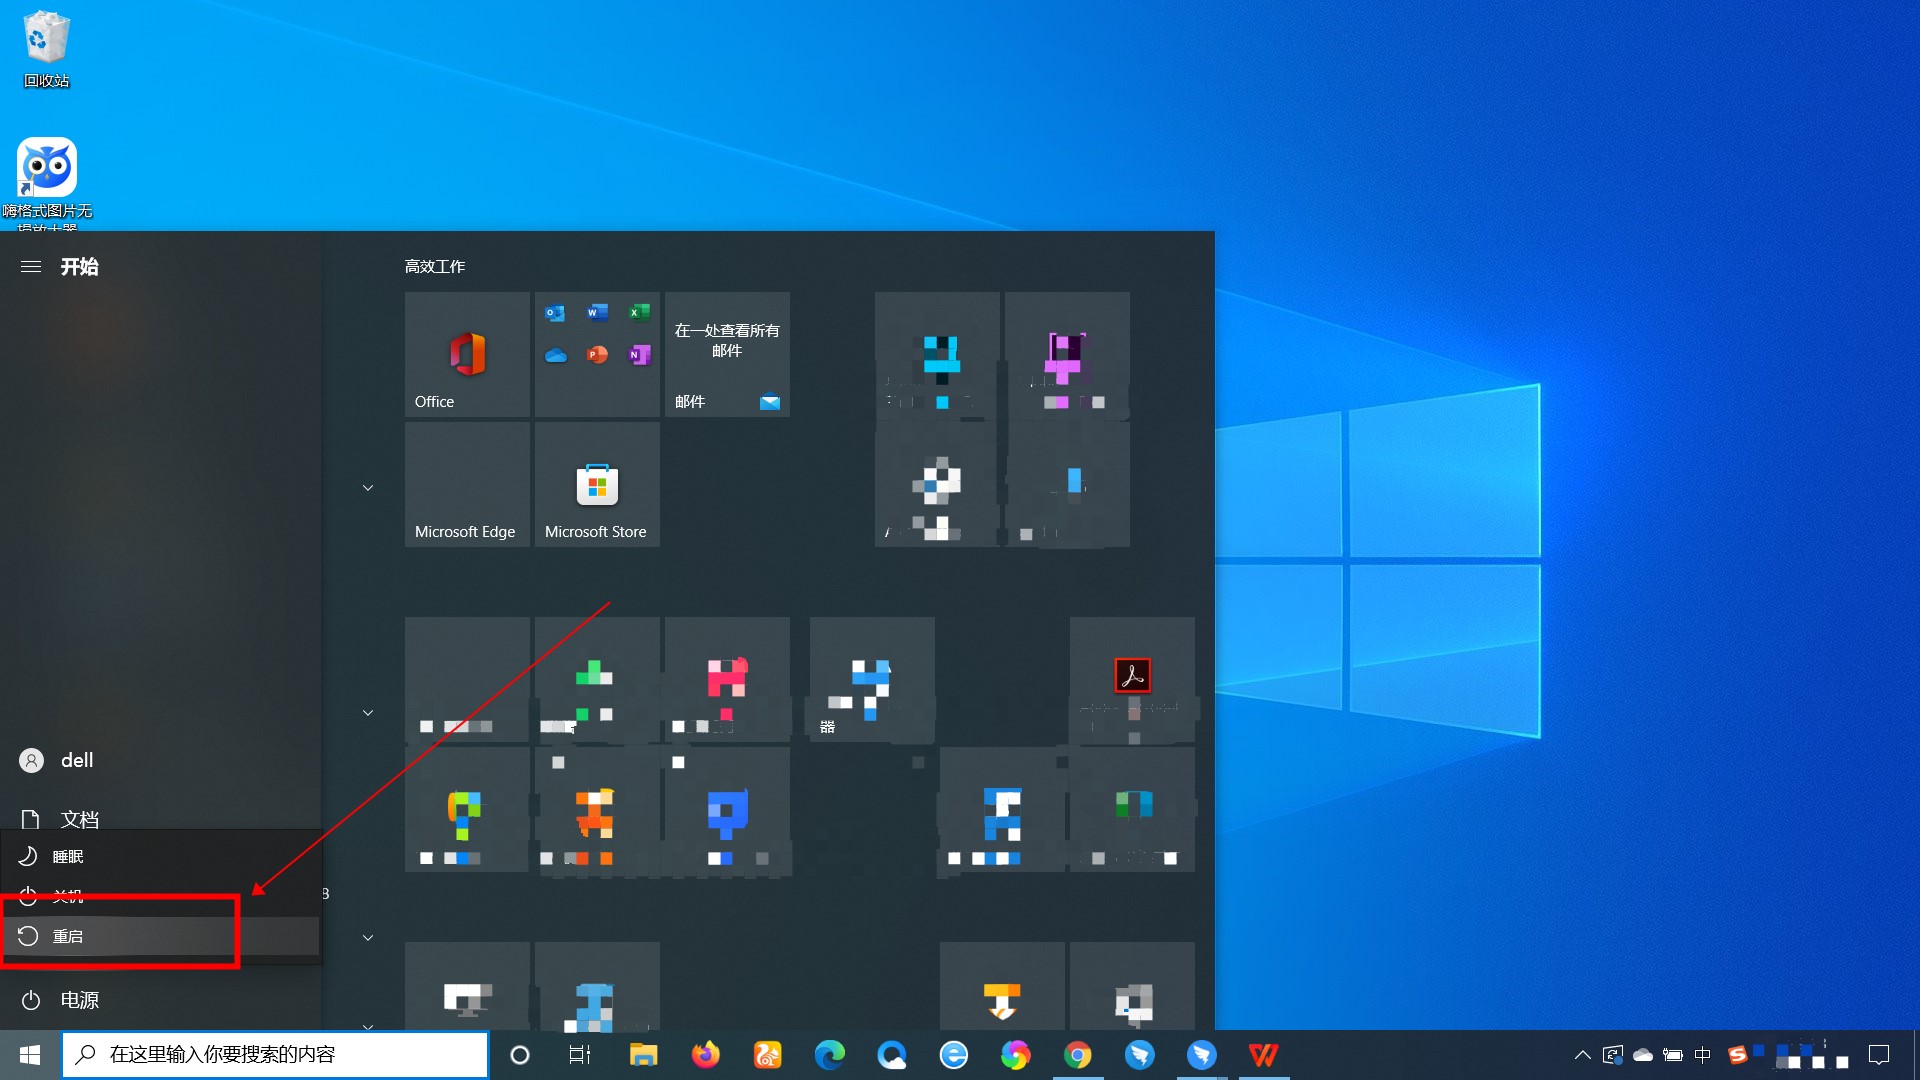Open WPS Office from the taskbar
This screenshot has width=1920, height=1080.
click(1263, 1055)
